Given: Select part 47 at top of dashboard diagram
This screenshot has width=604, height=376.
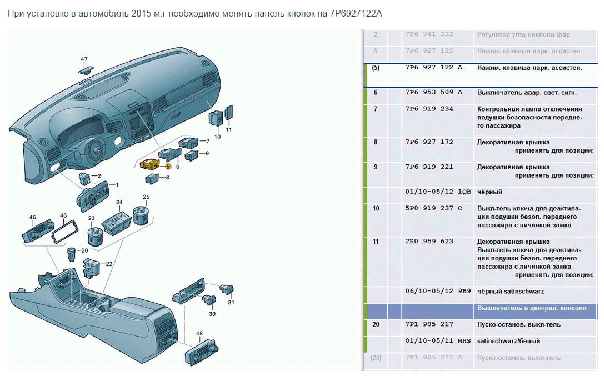Looking at the screenshot, I should [86, 69].
